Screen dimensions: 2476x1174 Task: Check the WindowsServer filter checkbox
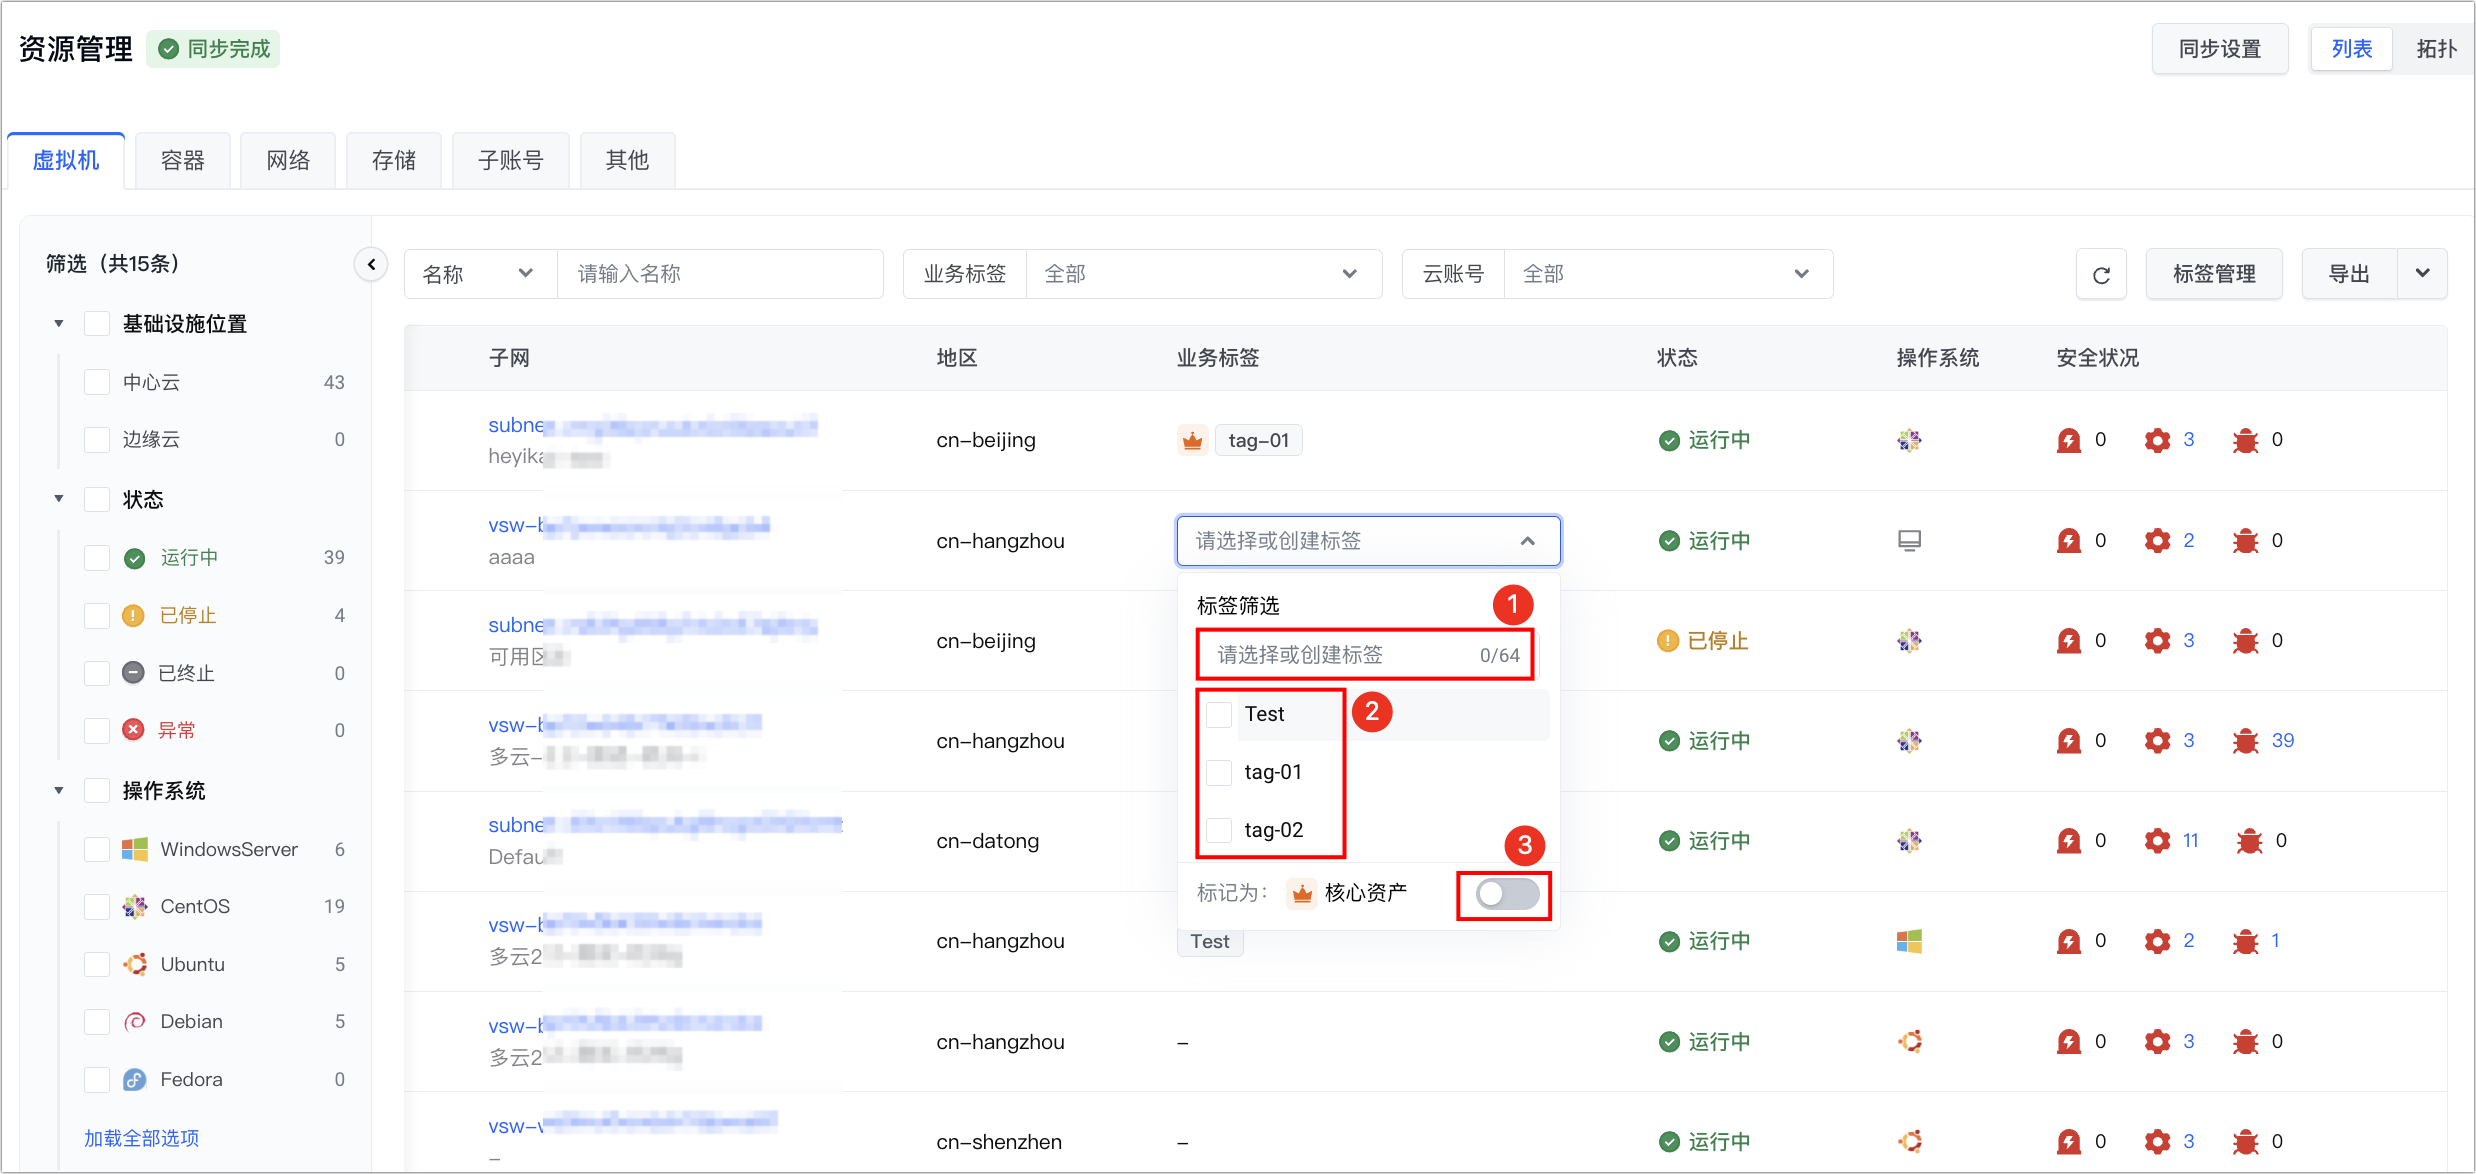tap(97, 849)
